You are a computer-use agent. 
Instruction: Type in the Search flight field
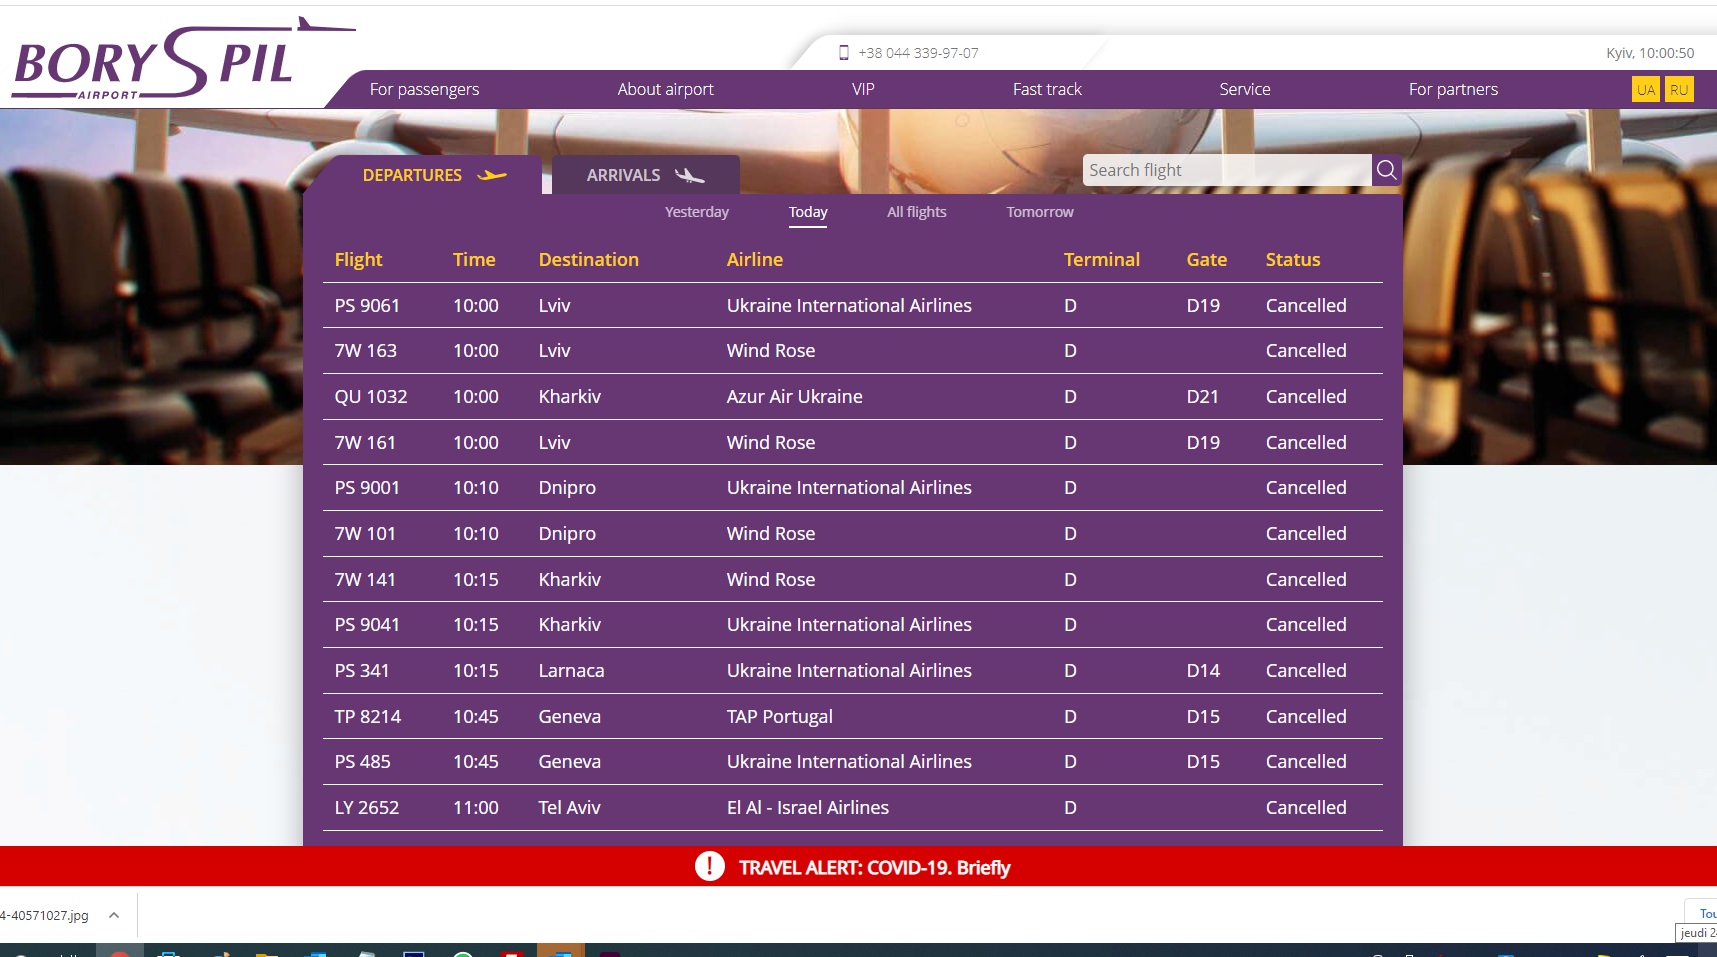click(x=1225, y=170)
